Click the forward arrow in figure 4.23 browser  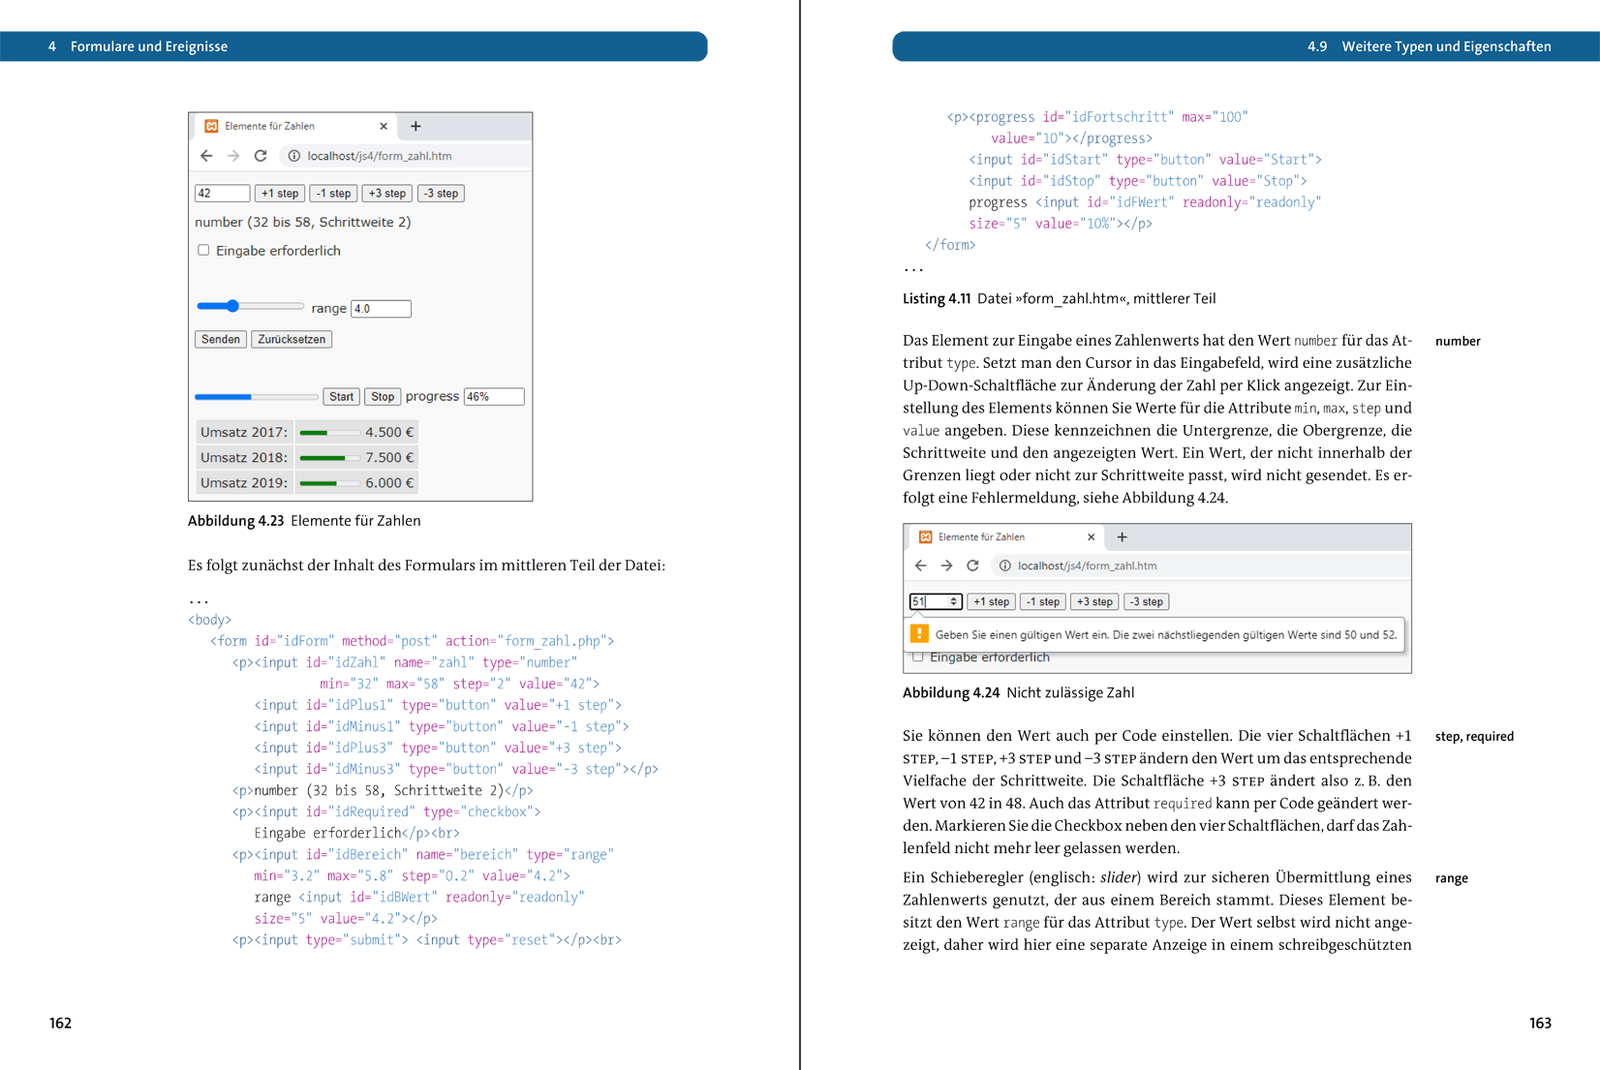(233, 156)
